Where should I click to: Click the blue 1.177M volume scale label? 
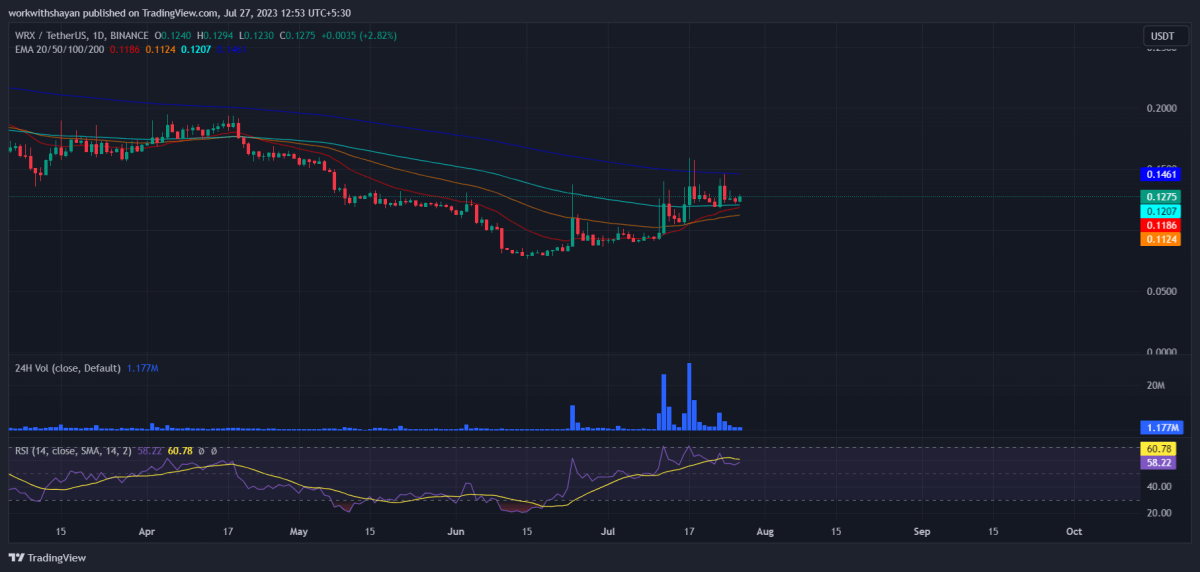click(x=1161, y=428)
